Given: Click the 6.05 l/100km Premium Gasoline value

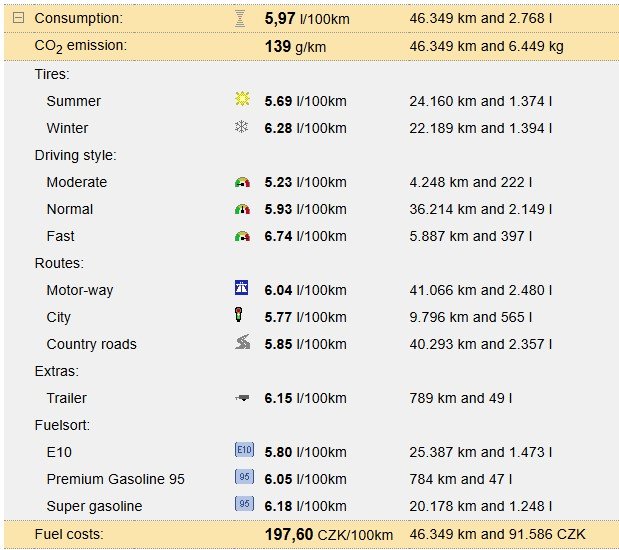Looking at the screenshot, I should tap(306, 479).
